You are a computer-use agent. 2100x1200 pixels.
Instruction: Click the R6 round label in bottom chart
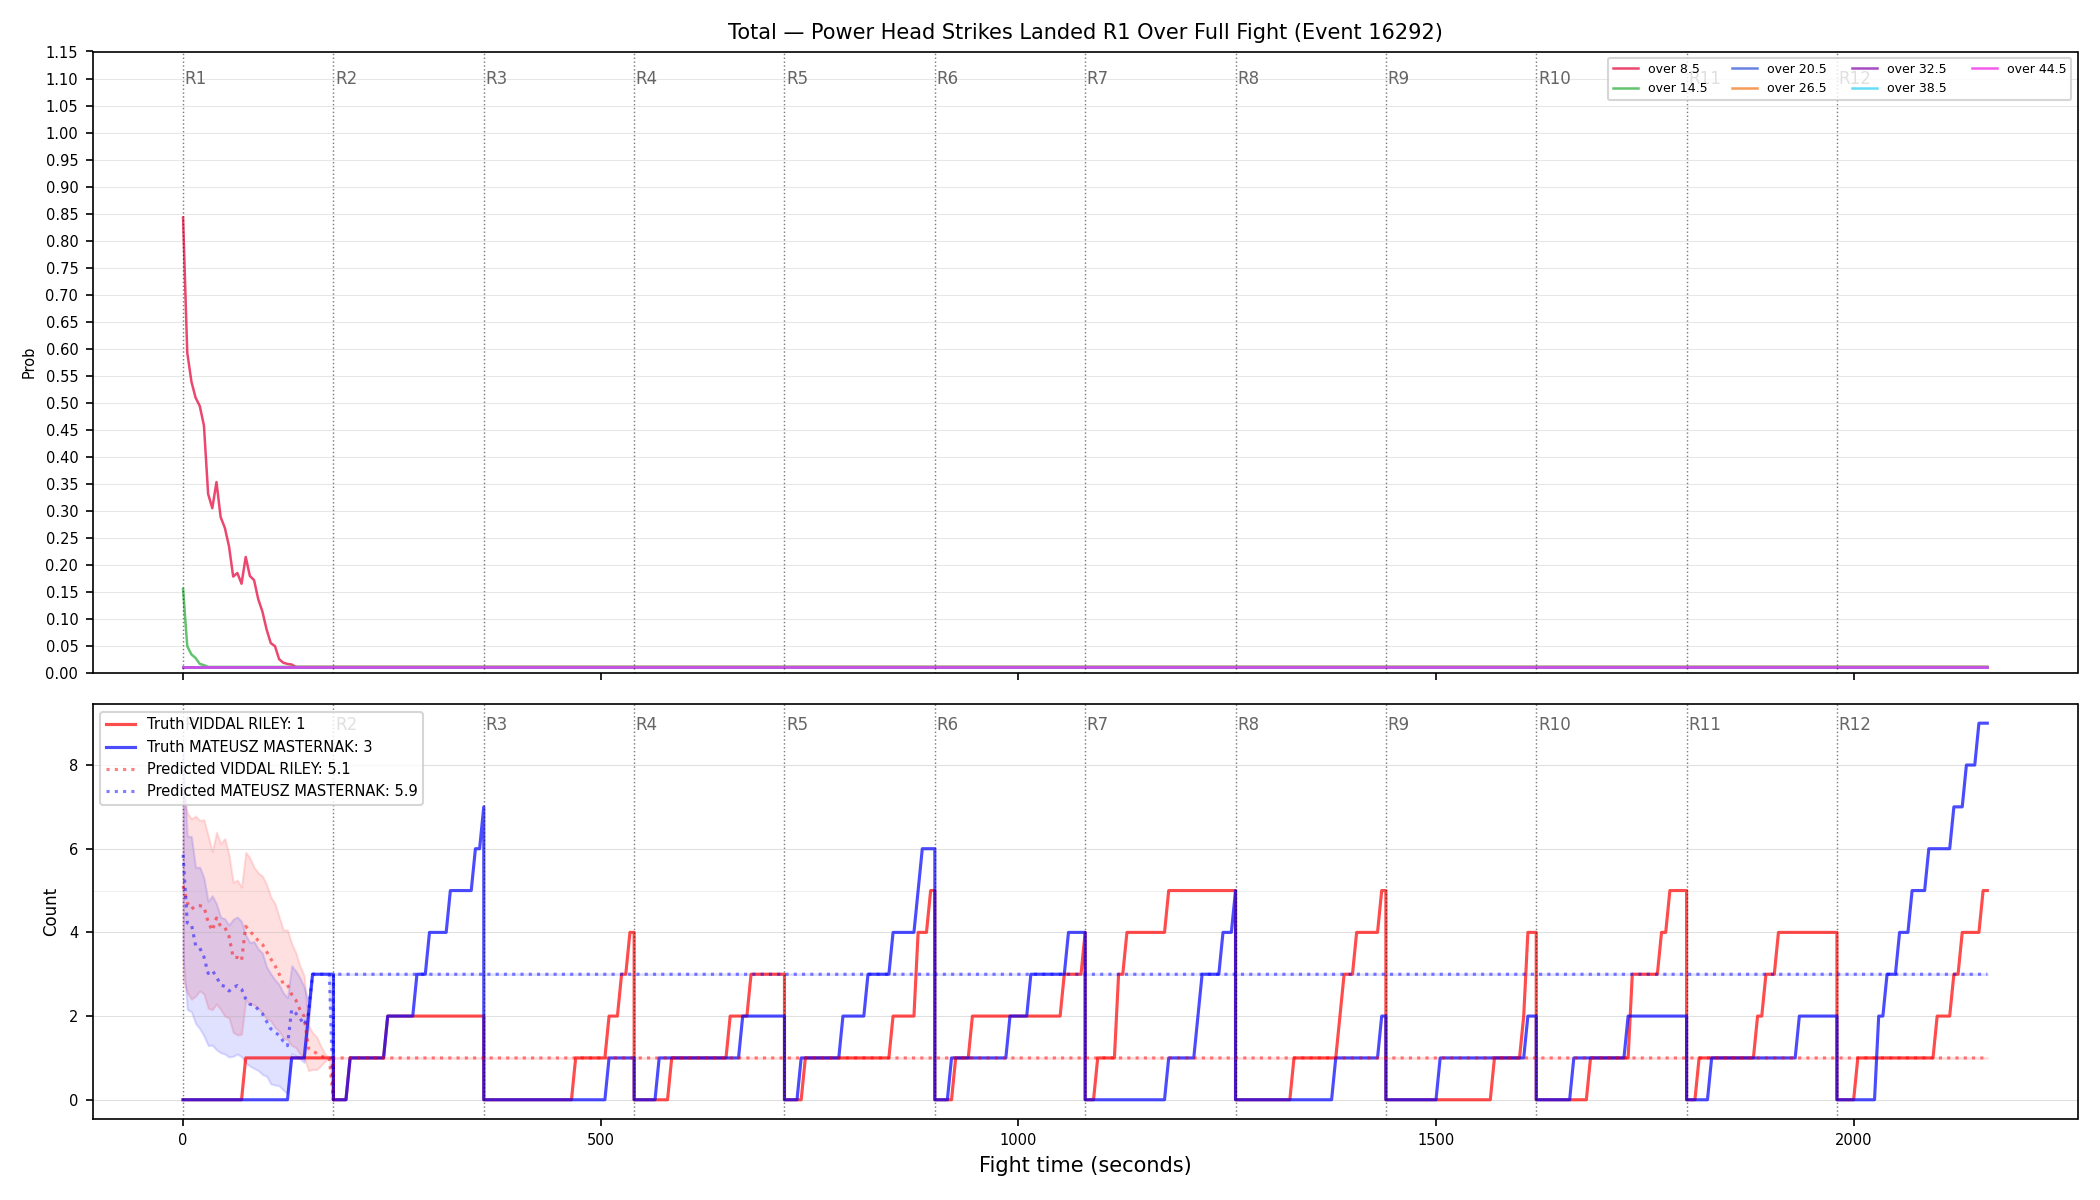pos(947,724)
